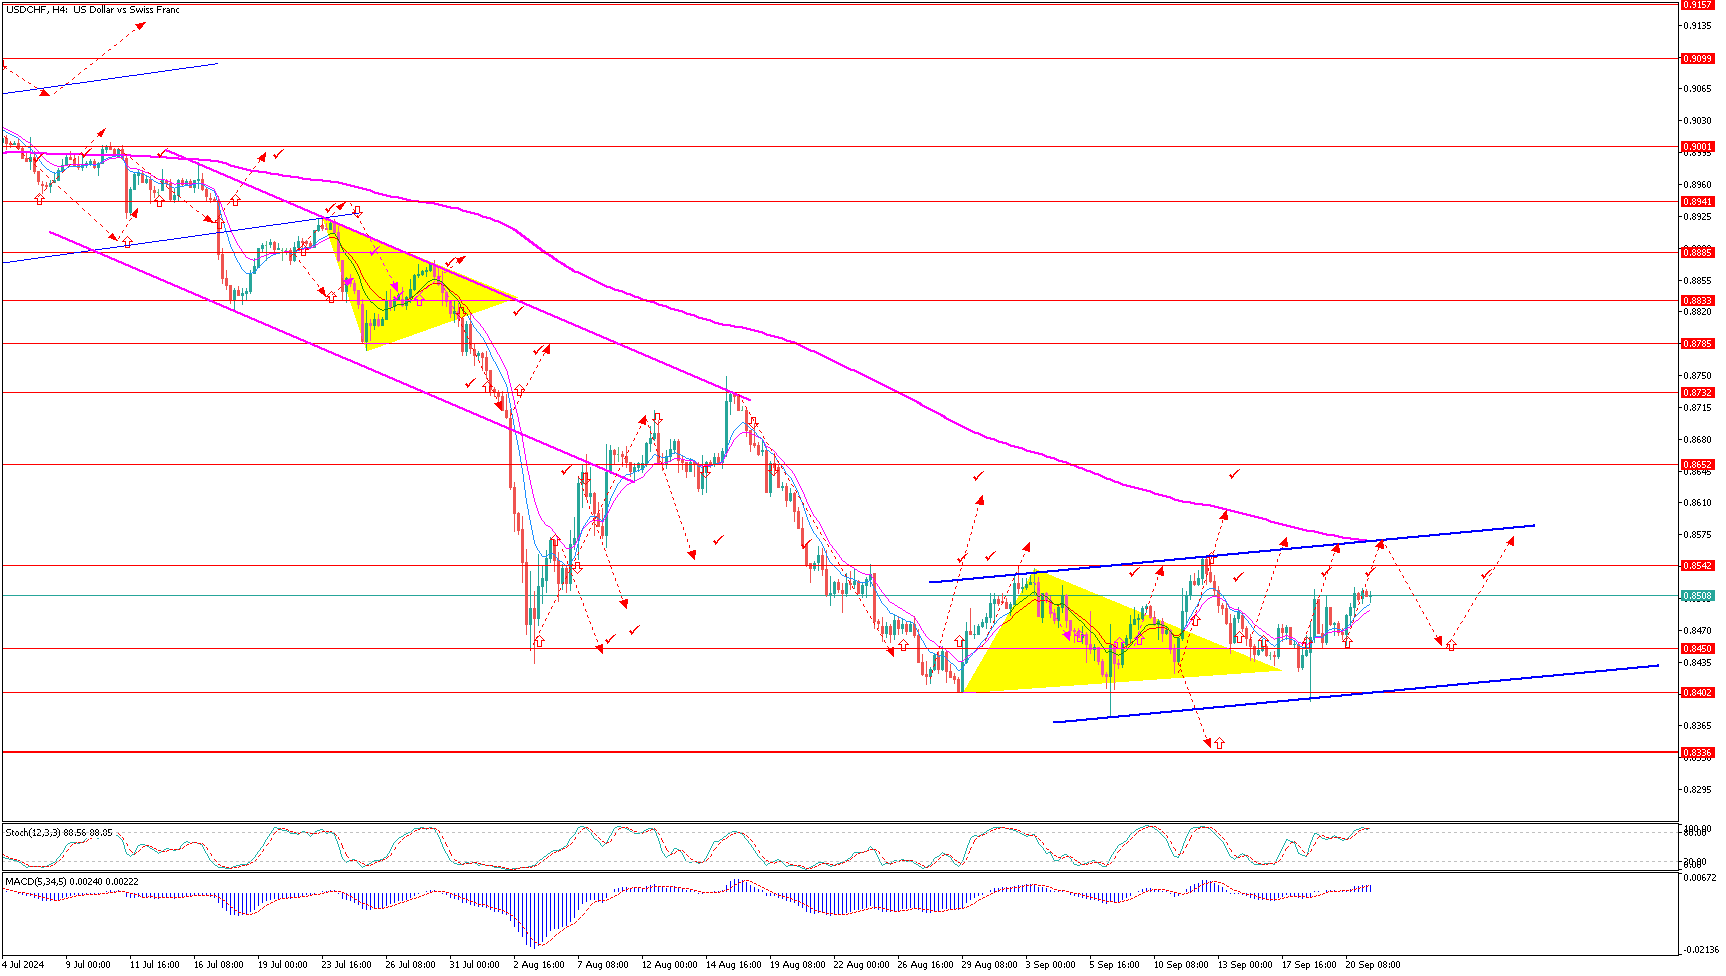Click the 4 Jul 2024 date label

[x=23, y=965]
